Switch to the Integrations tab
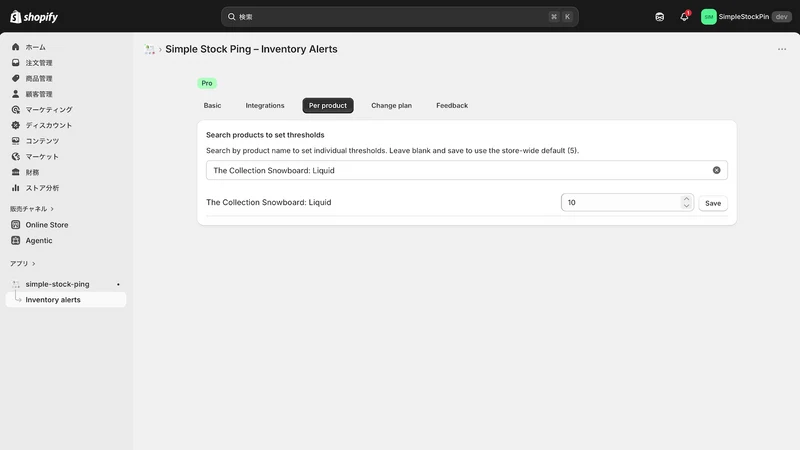 pos(265,106)
